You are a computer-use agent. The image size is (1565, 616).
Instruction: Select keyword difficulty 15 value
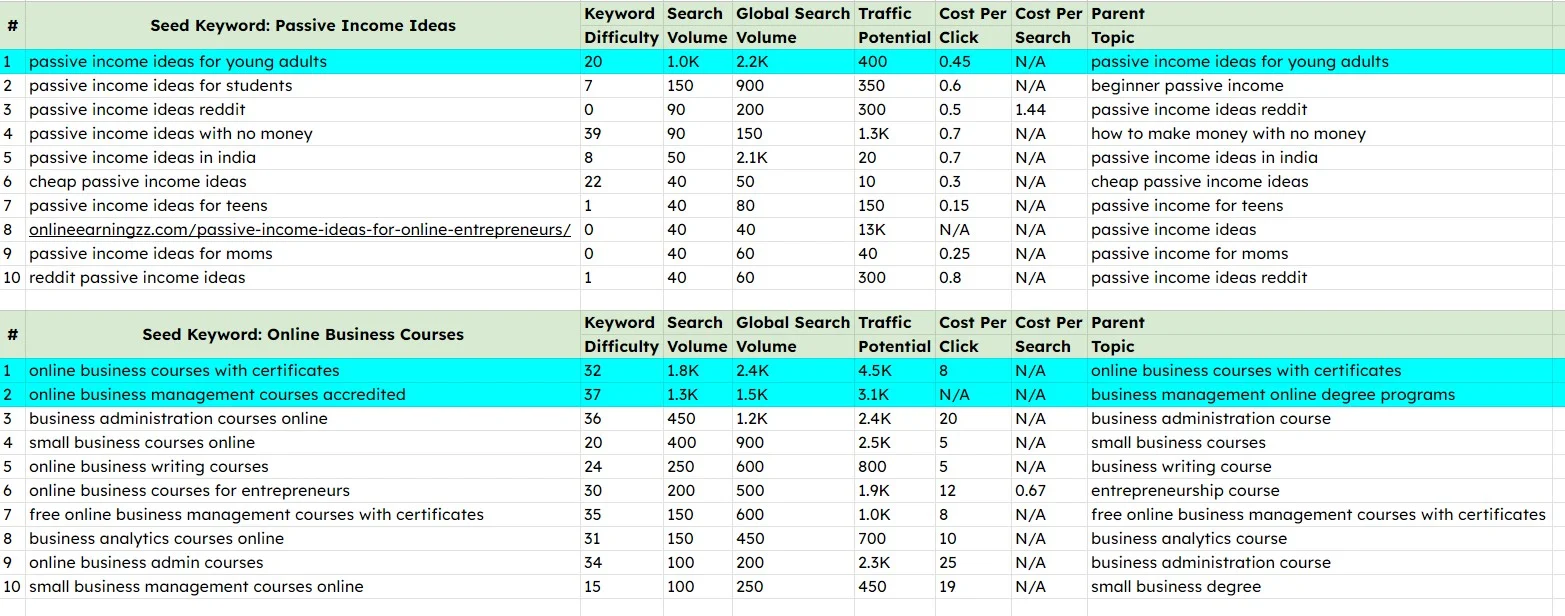[593, 587]
